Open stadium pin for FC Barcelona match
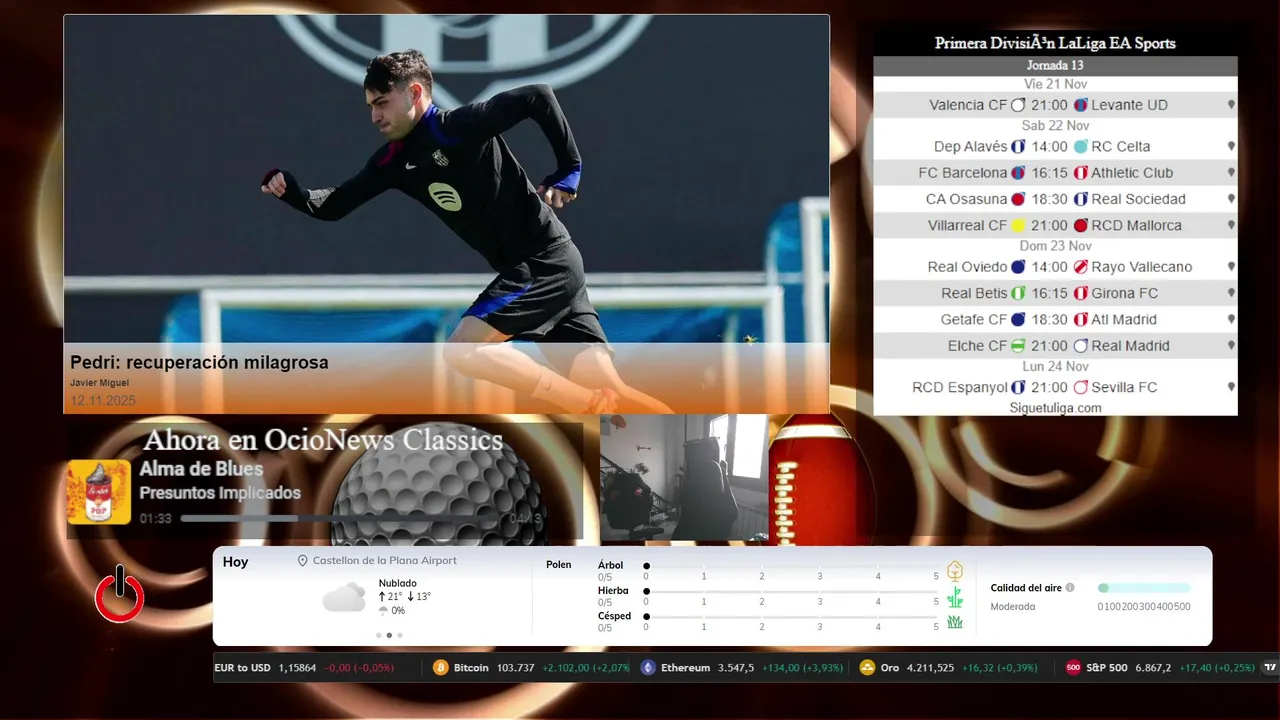 1231,173
